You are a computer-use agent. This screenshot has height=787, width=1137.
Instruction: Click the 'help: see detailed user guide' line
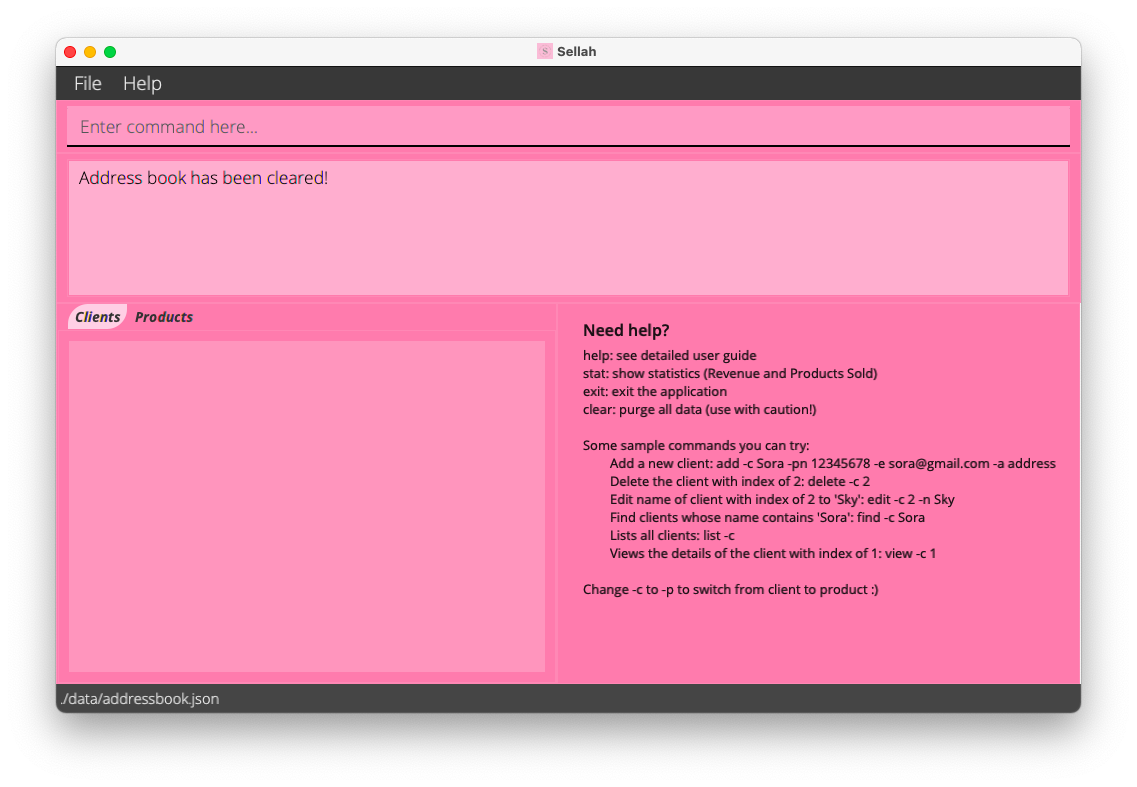[669, 356]
